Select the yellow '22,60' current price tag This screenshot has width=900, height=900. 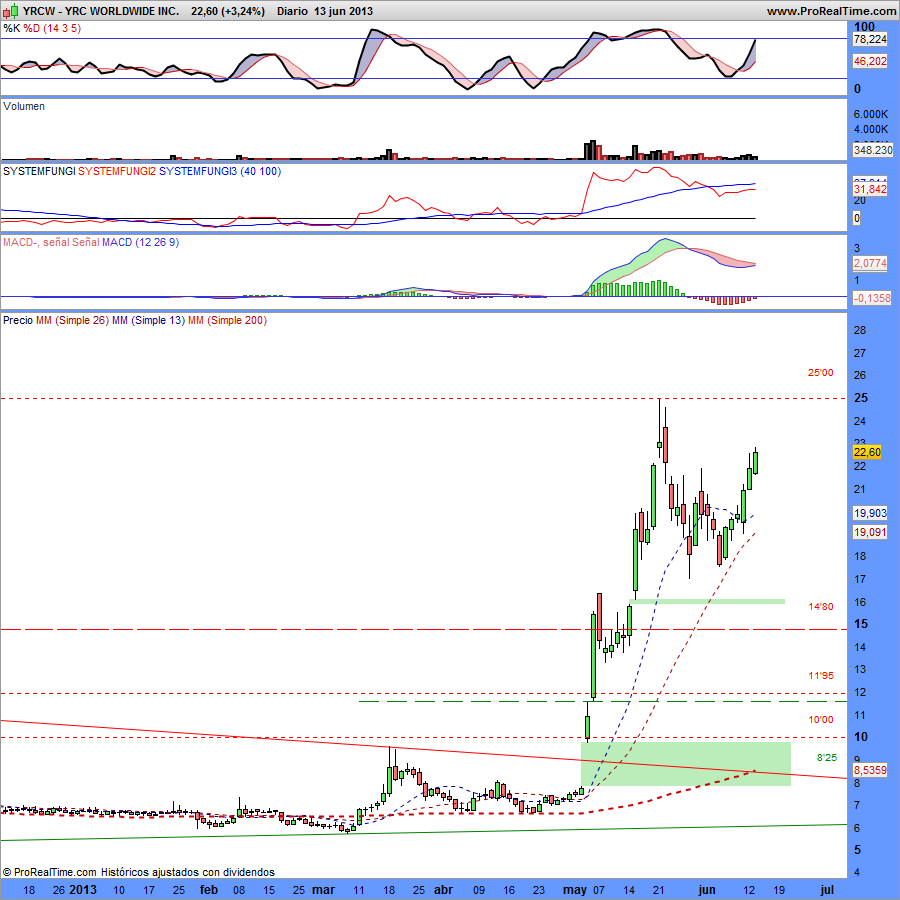pyautogui.click(x=867, y=452)
